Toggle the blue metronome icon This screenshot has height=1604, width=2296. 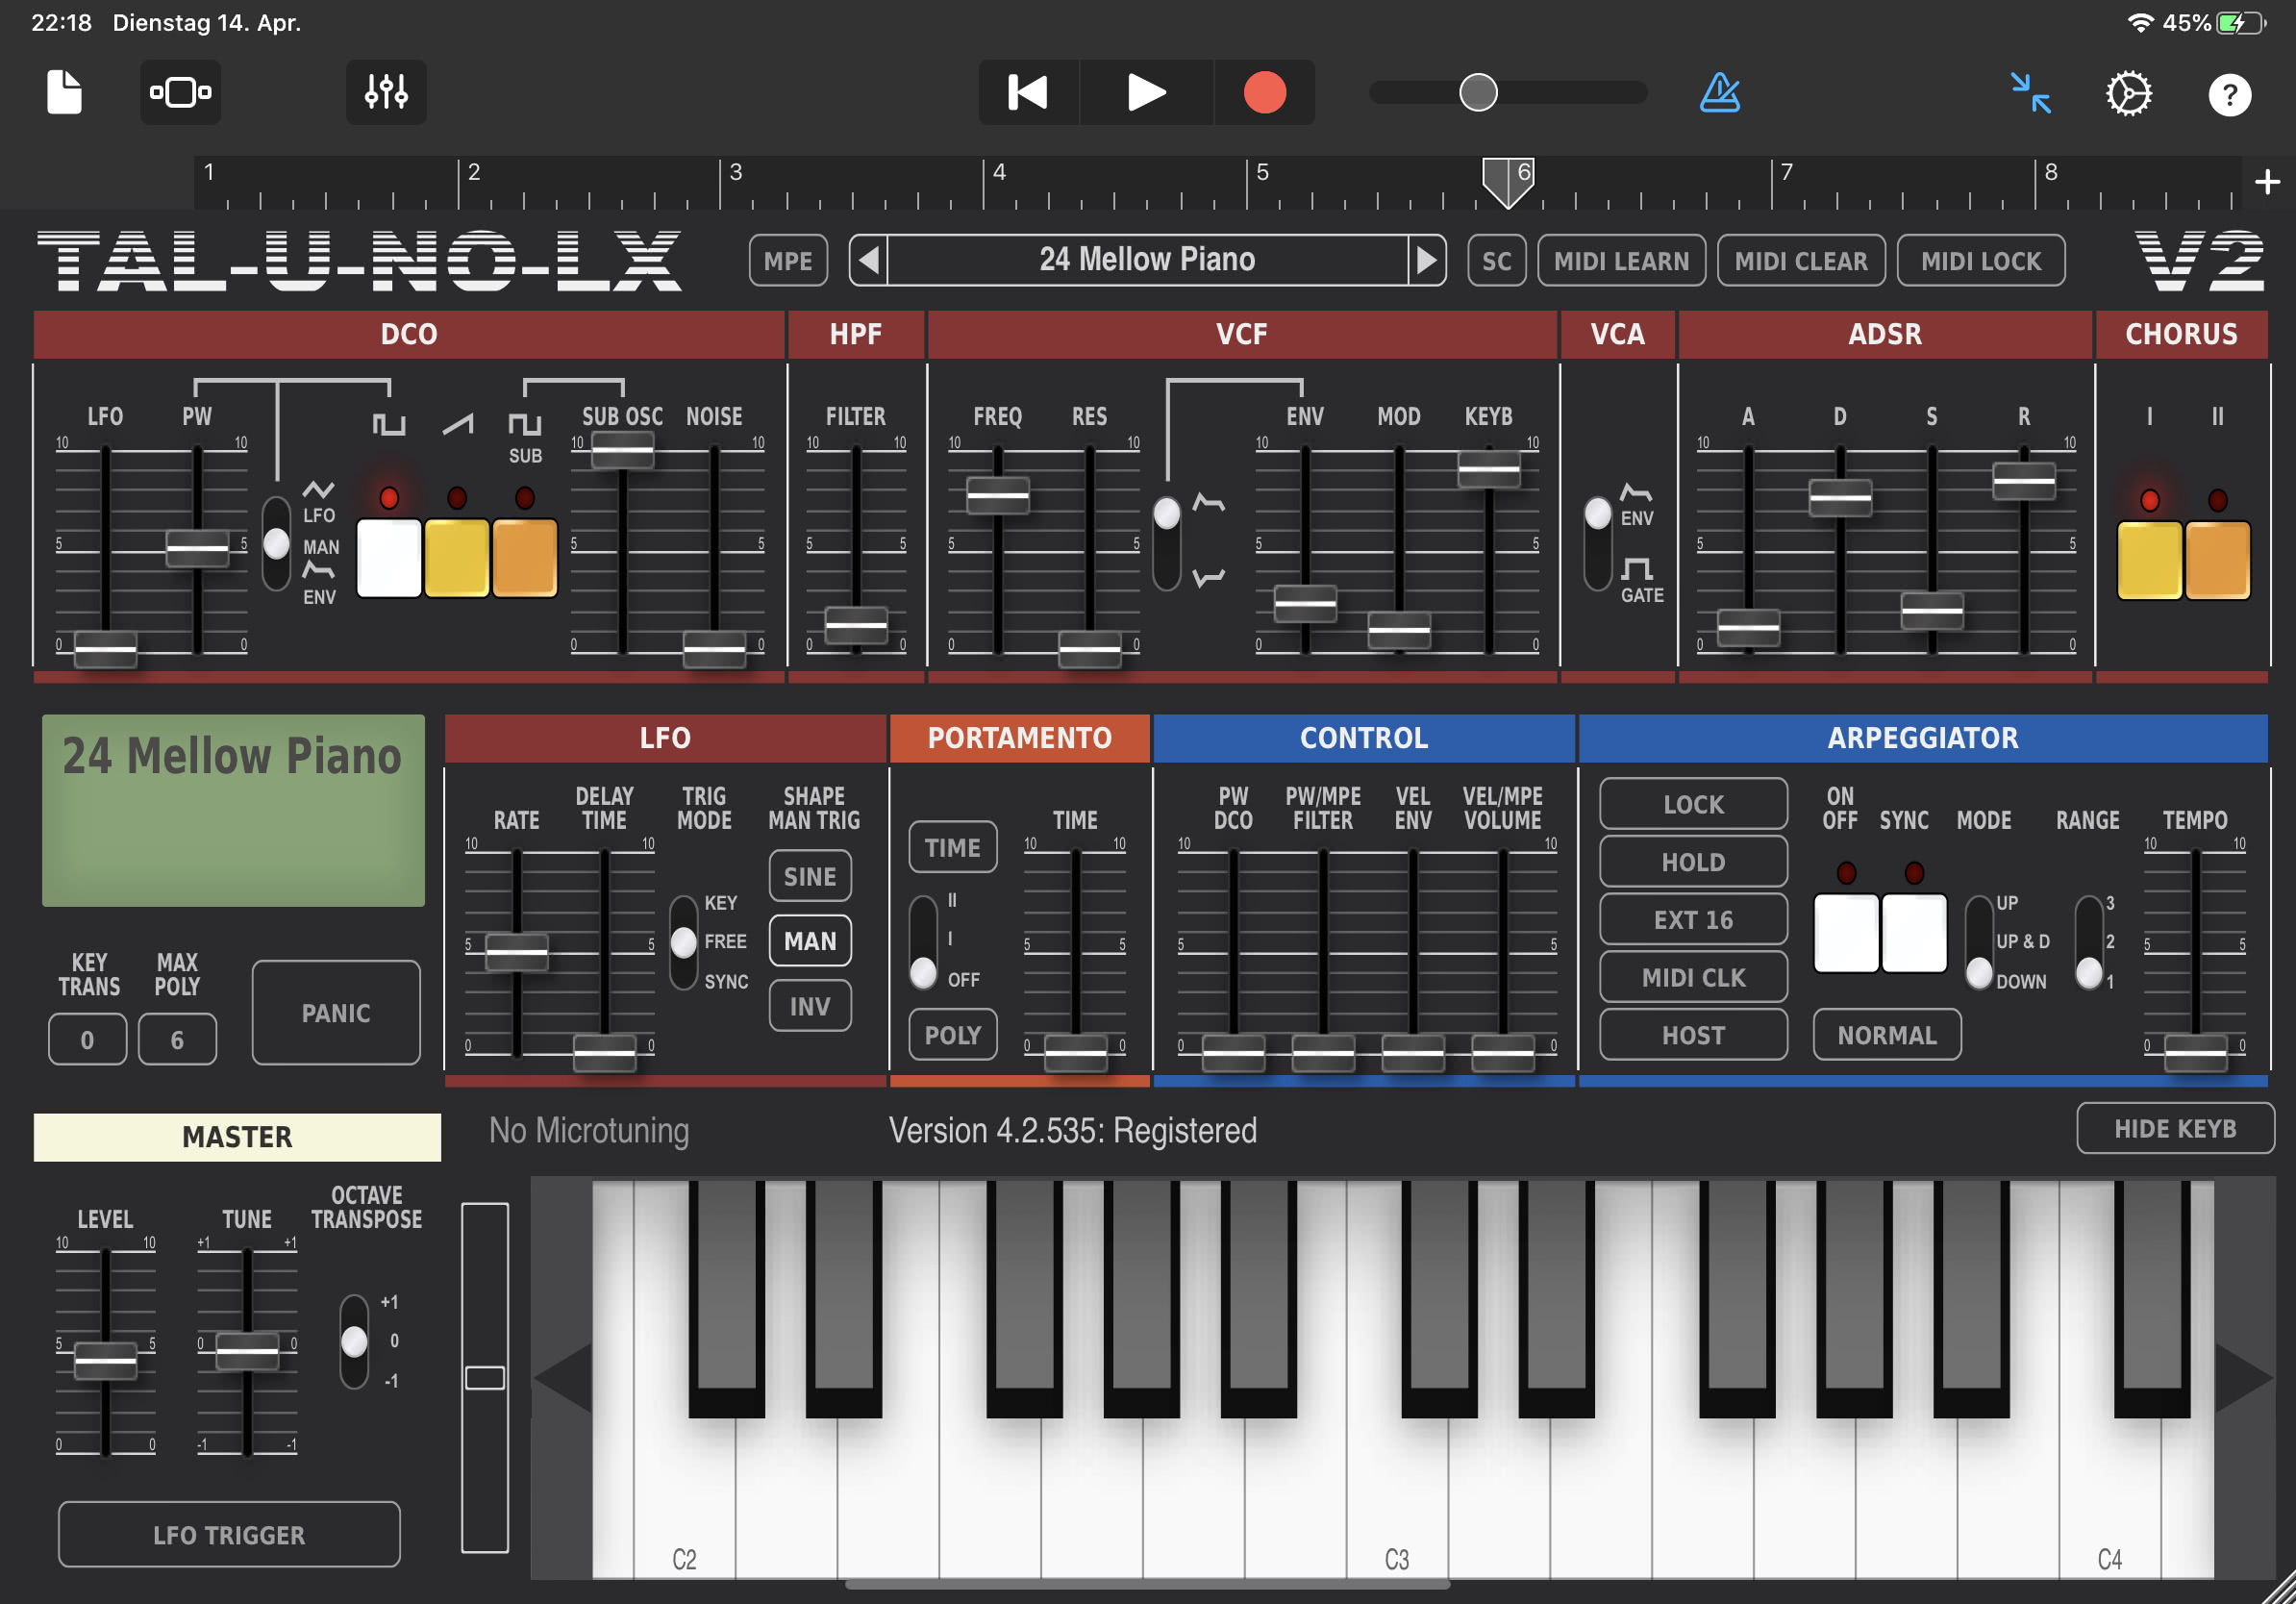(x=1720, y=92)
